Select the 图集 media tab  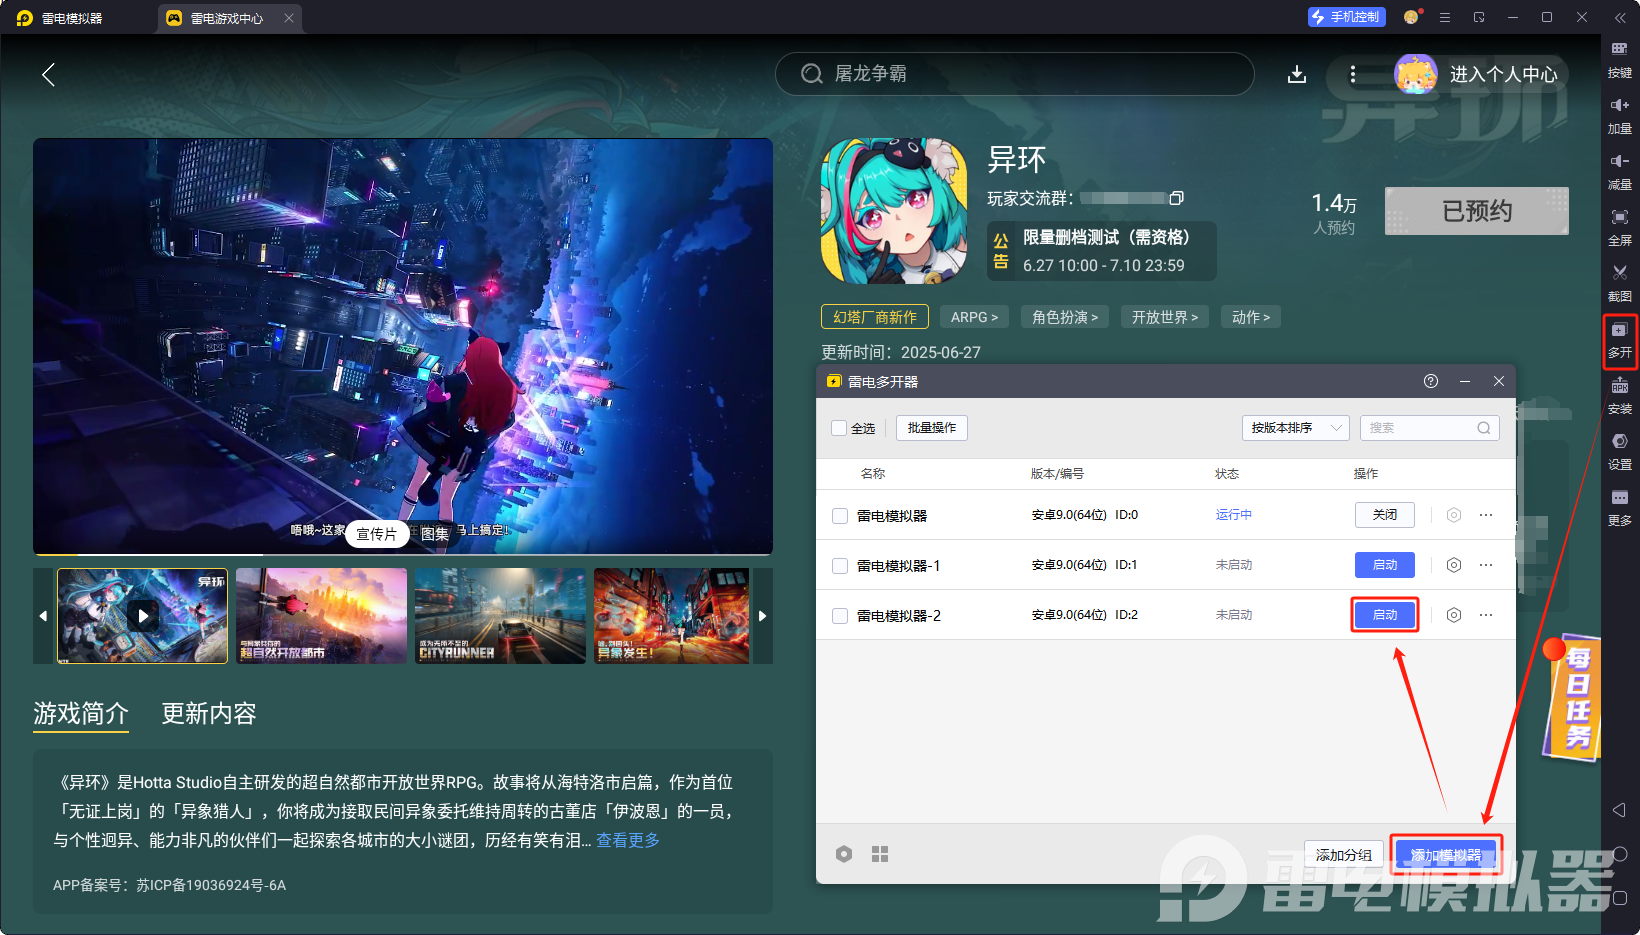point(434,534)
